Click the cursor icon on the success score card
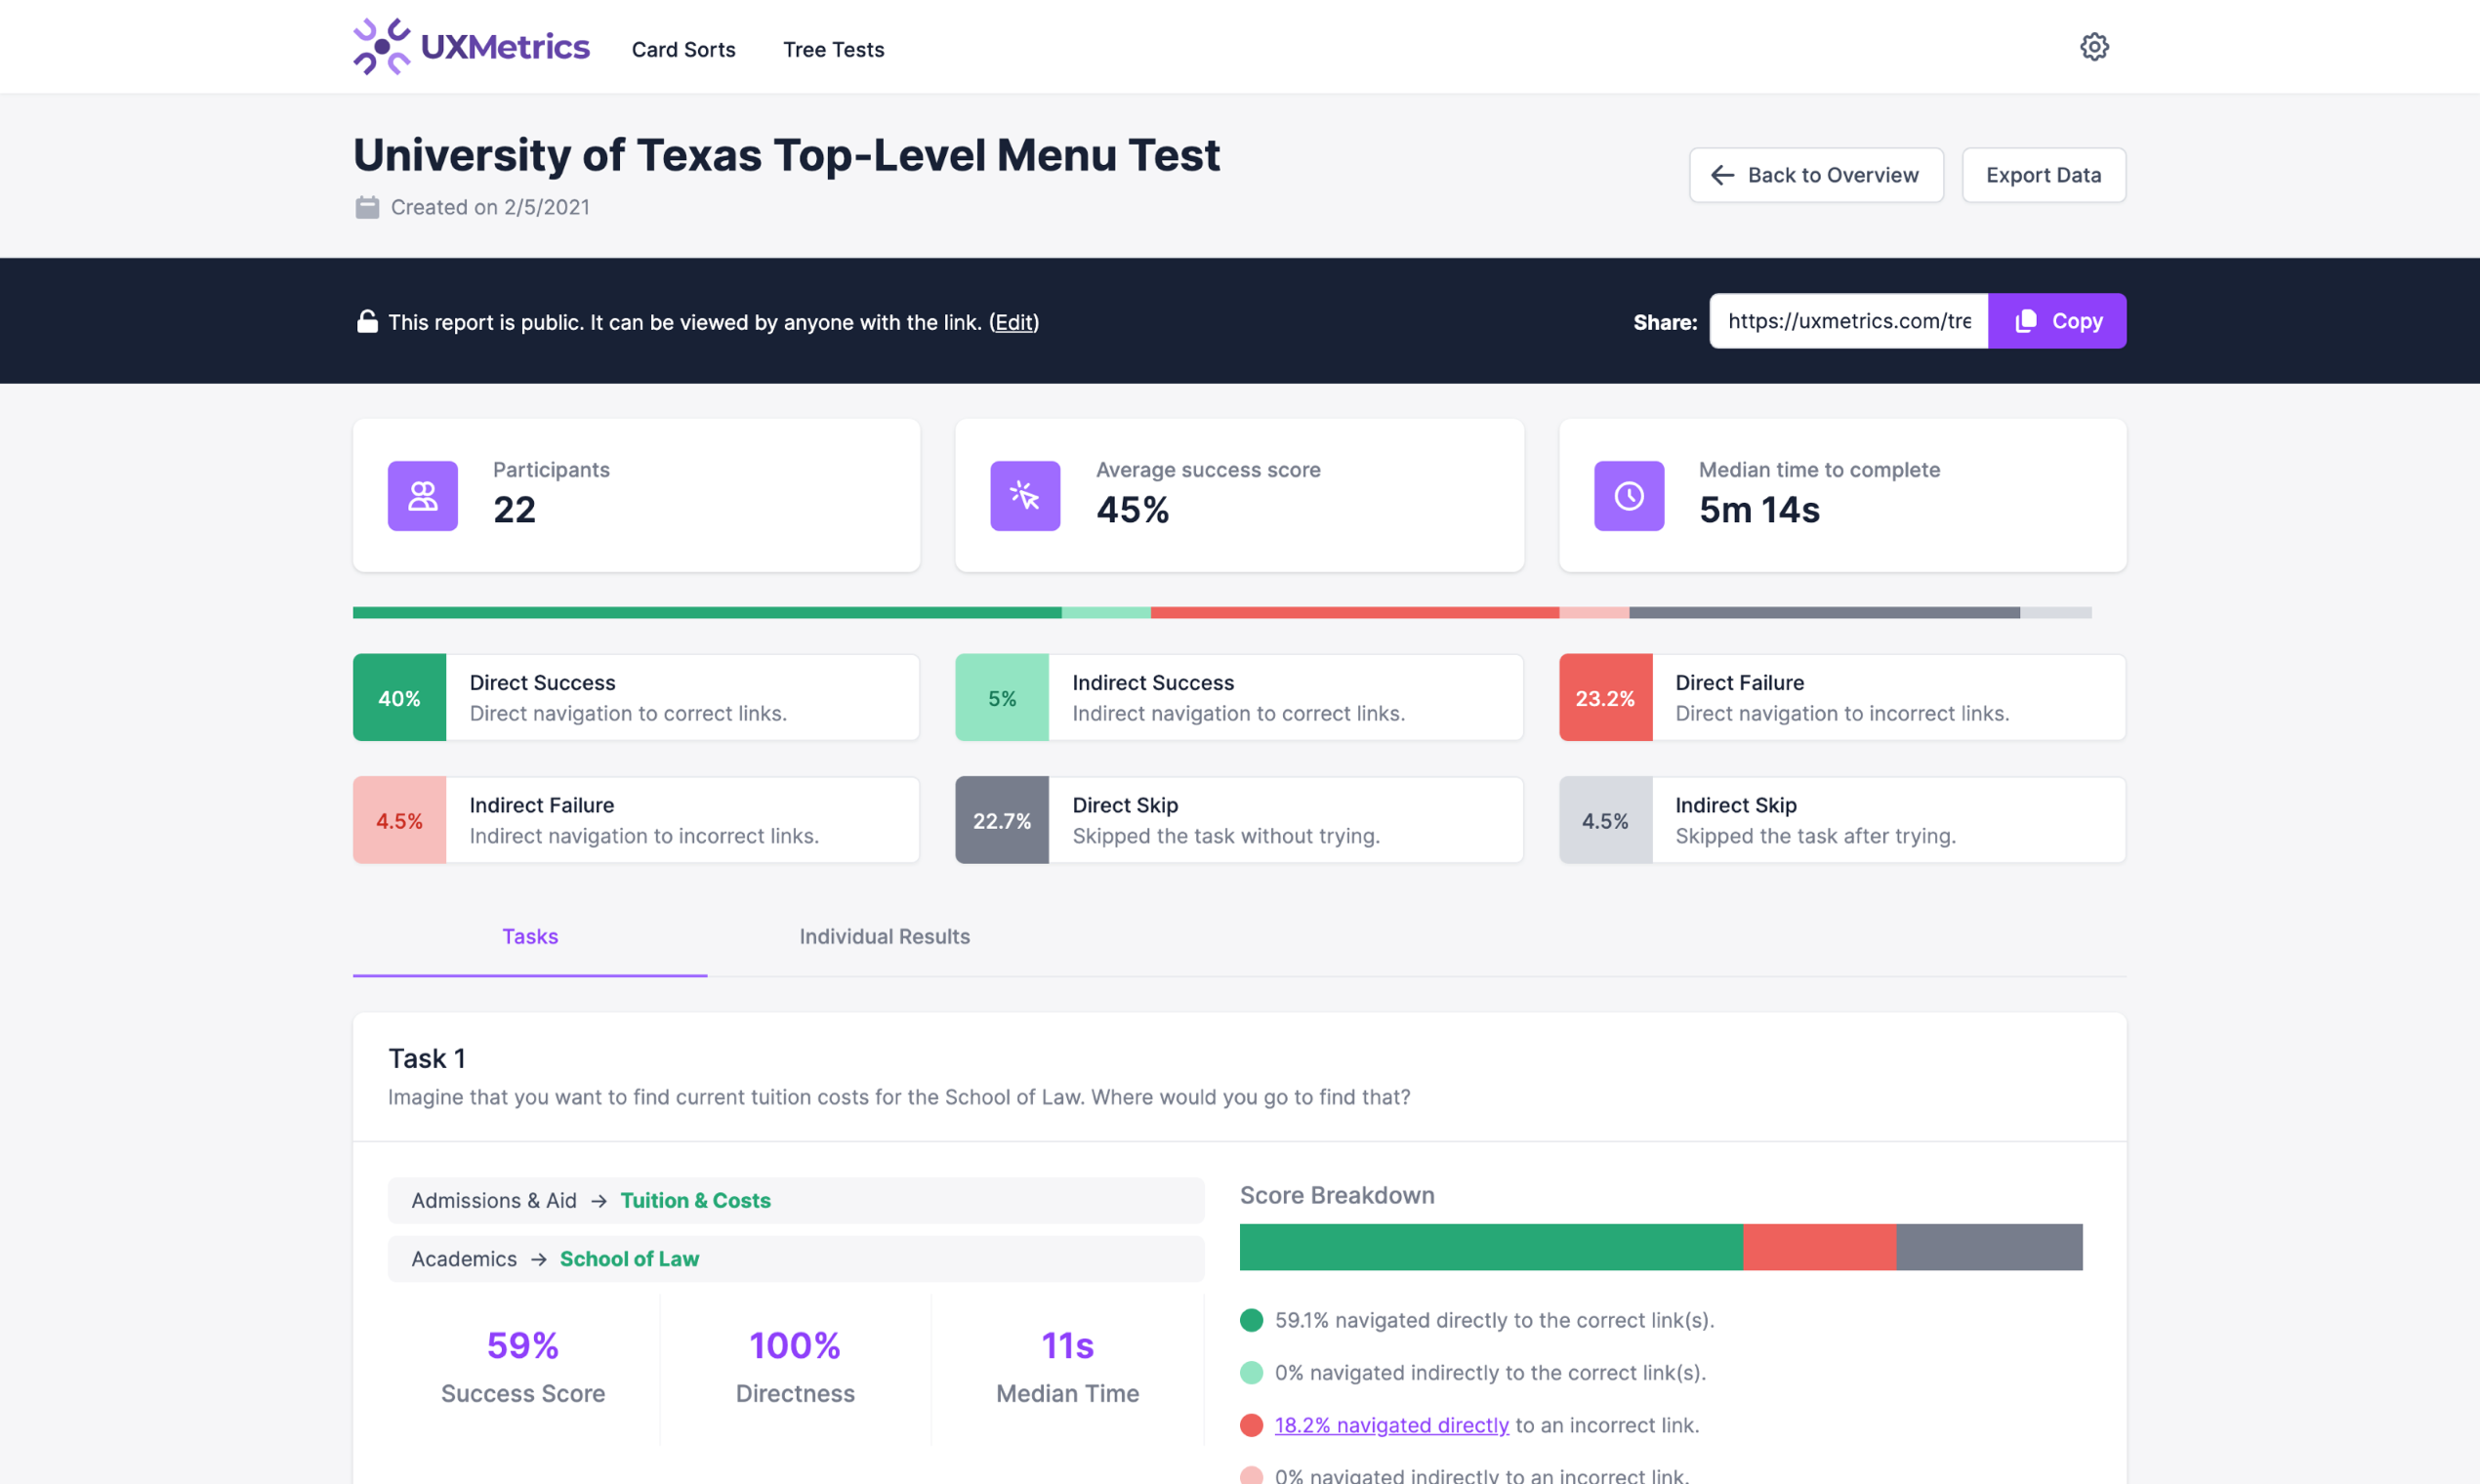The width and height of the screenshot is (2480, 1484). click(x=1024, y=495)
